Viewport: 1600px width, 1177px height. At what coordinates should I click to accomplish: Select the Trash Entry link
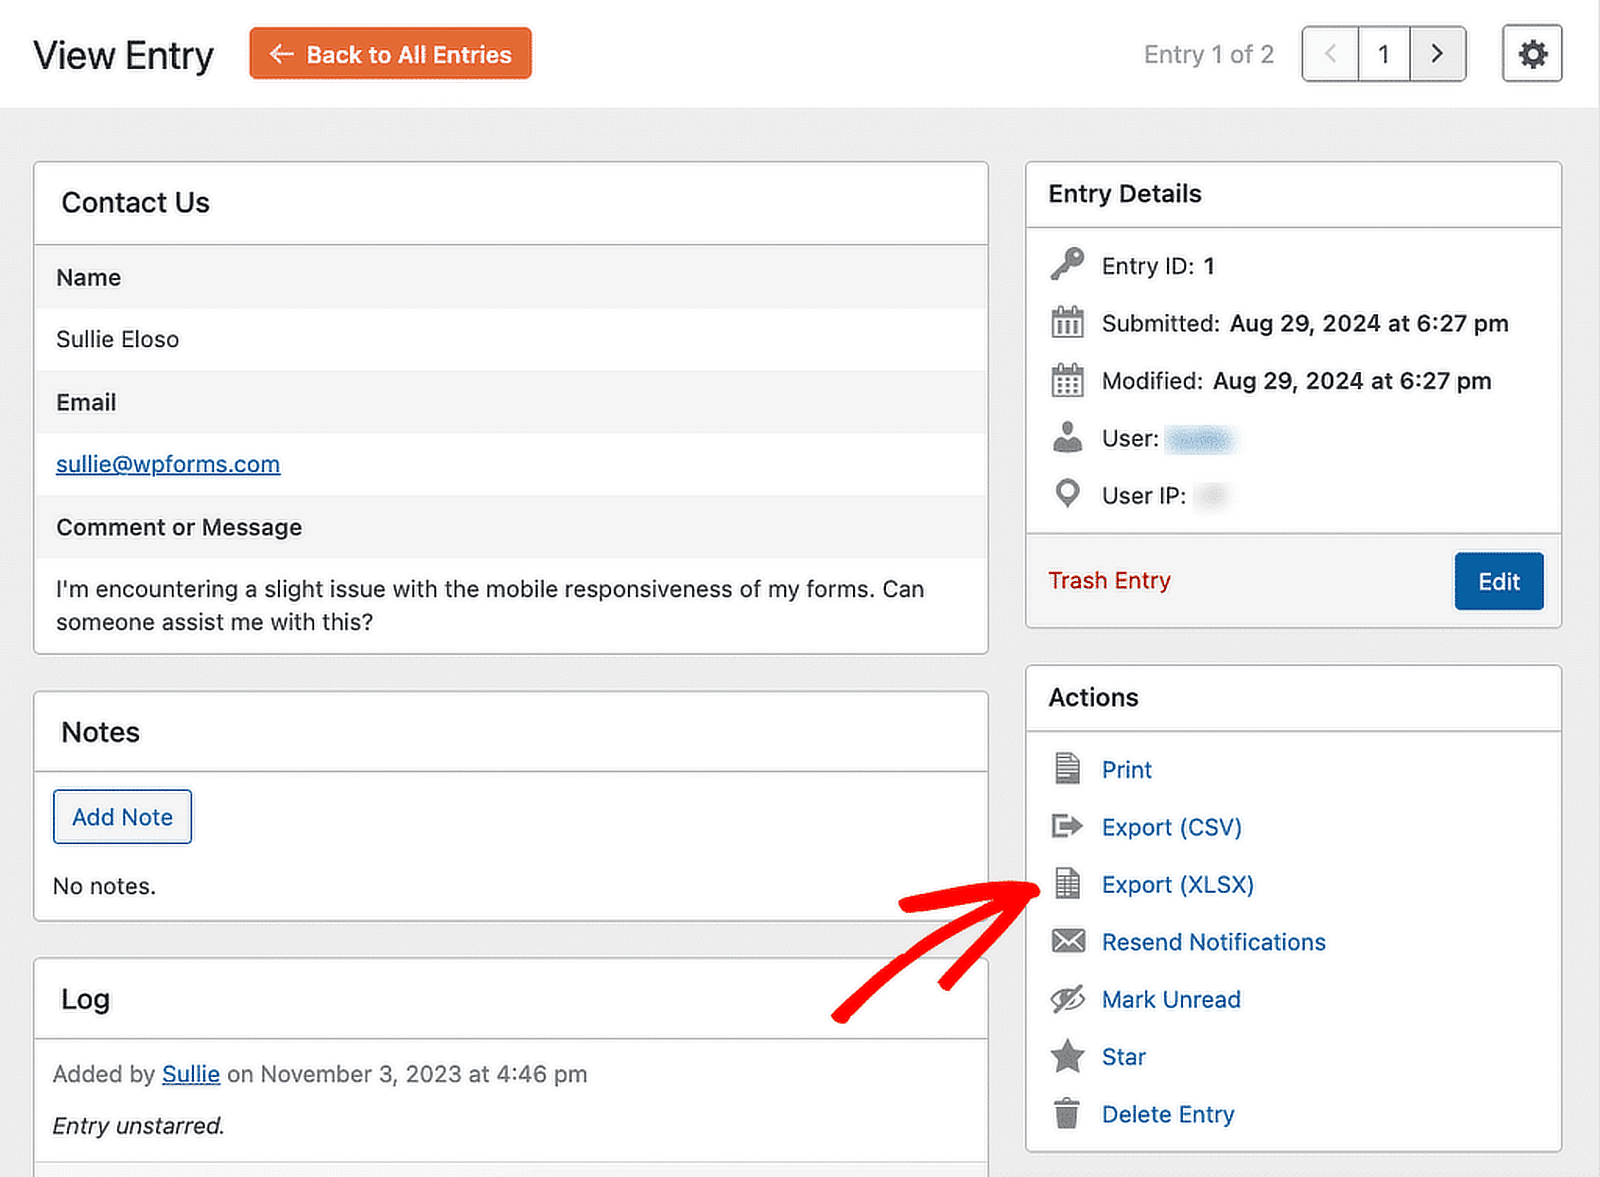[1109, 580]
